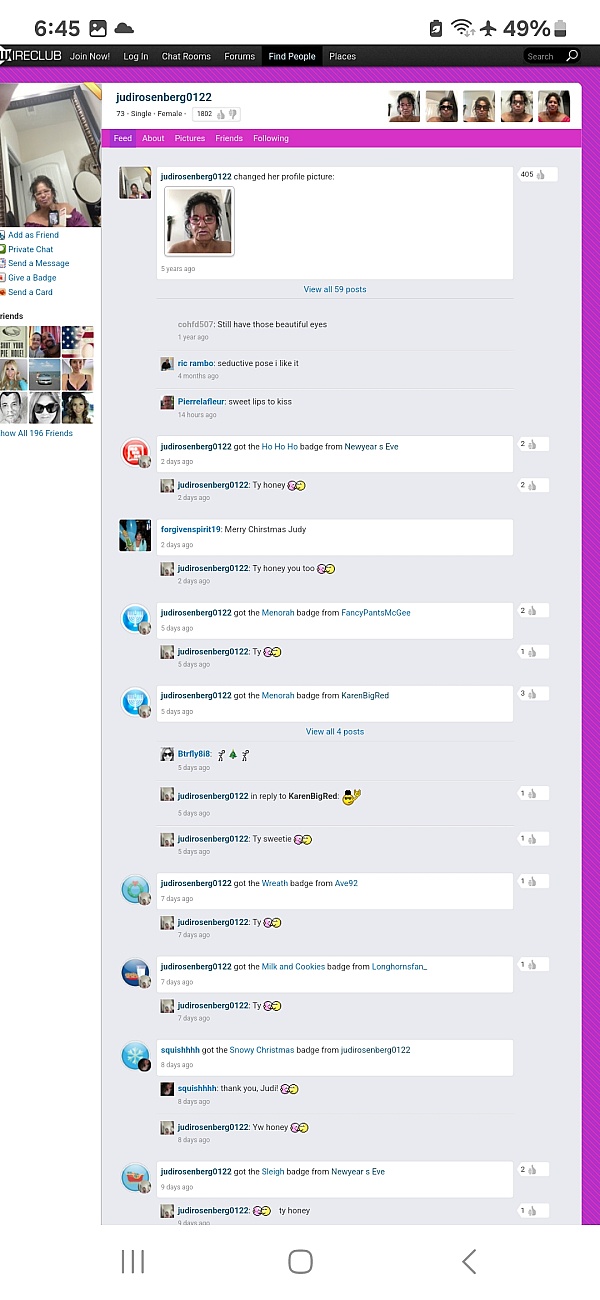Tap the Android back navigation arrow

point(469,1261)
